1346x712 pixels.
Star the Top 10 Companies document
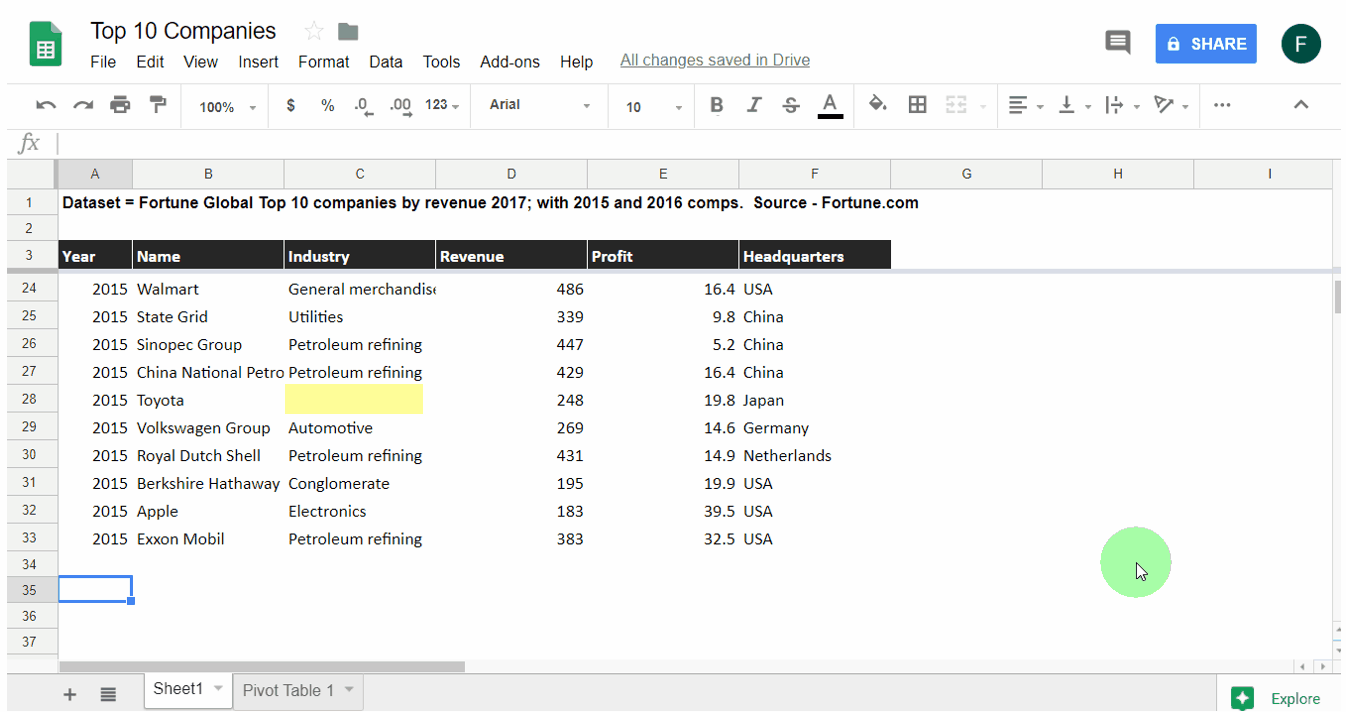314,31
